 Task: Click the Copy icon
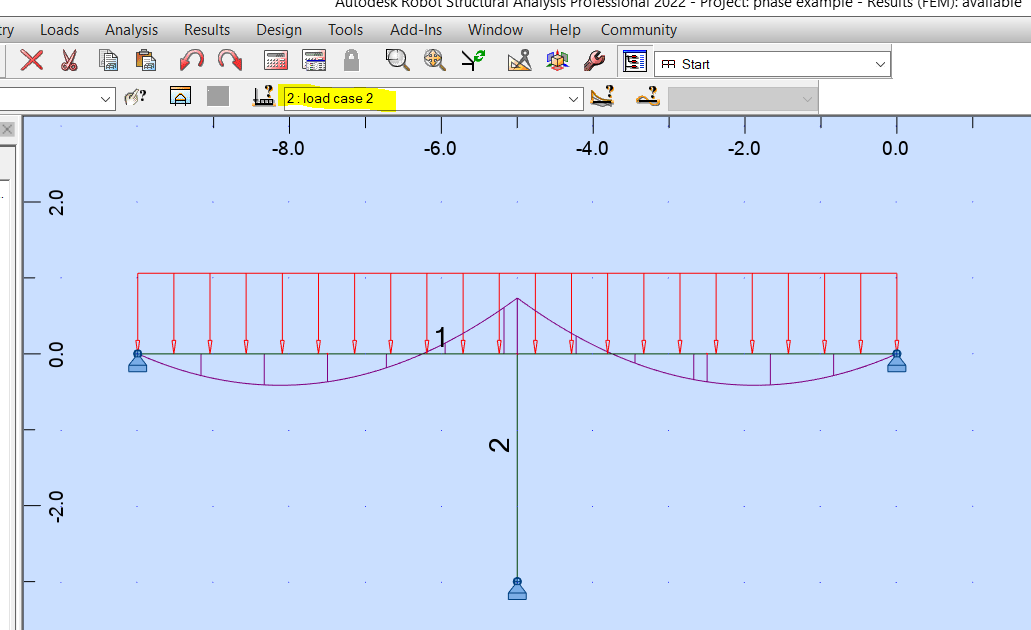pyautogui.click(x=107, y=60)
